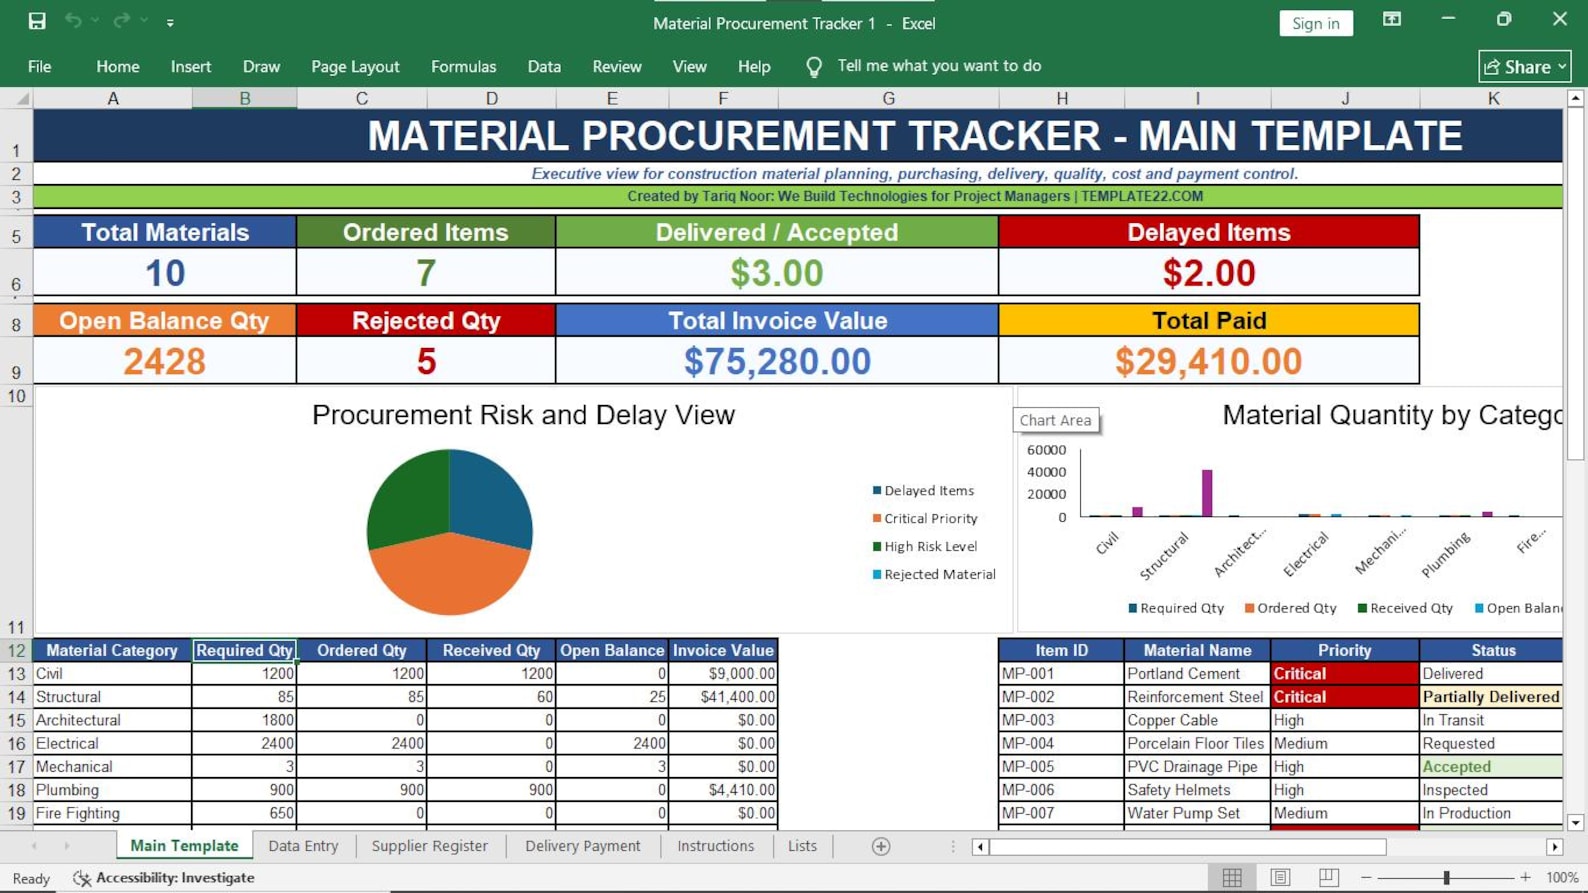Click the lightbulb Tell me icon

814,66
